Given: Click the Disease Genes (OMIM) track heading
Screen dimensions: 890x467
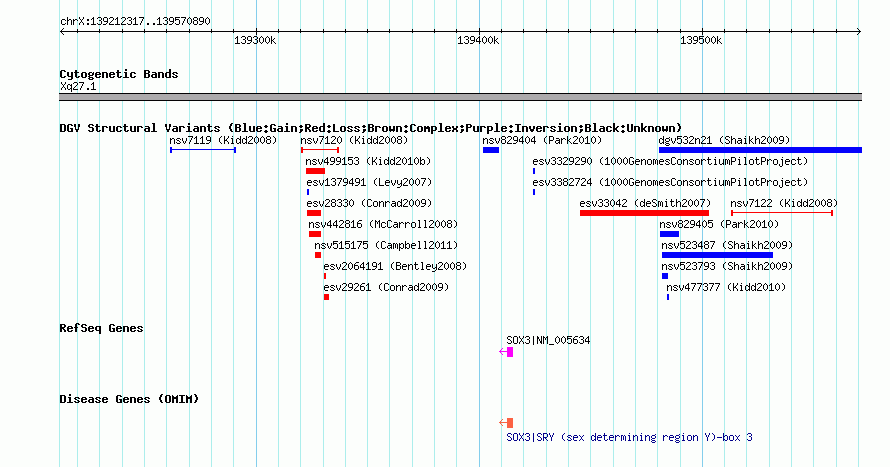Looking at the screenshot, I should (x=129, y=399).
